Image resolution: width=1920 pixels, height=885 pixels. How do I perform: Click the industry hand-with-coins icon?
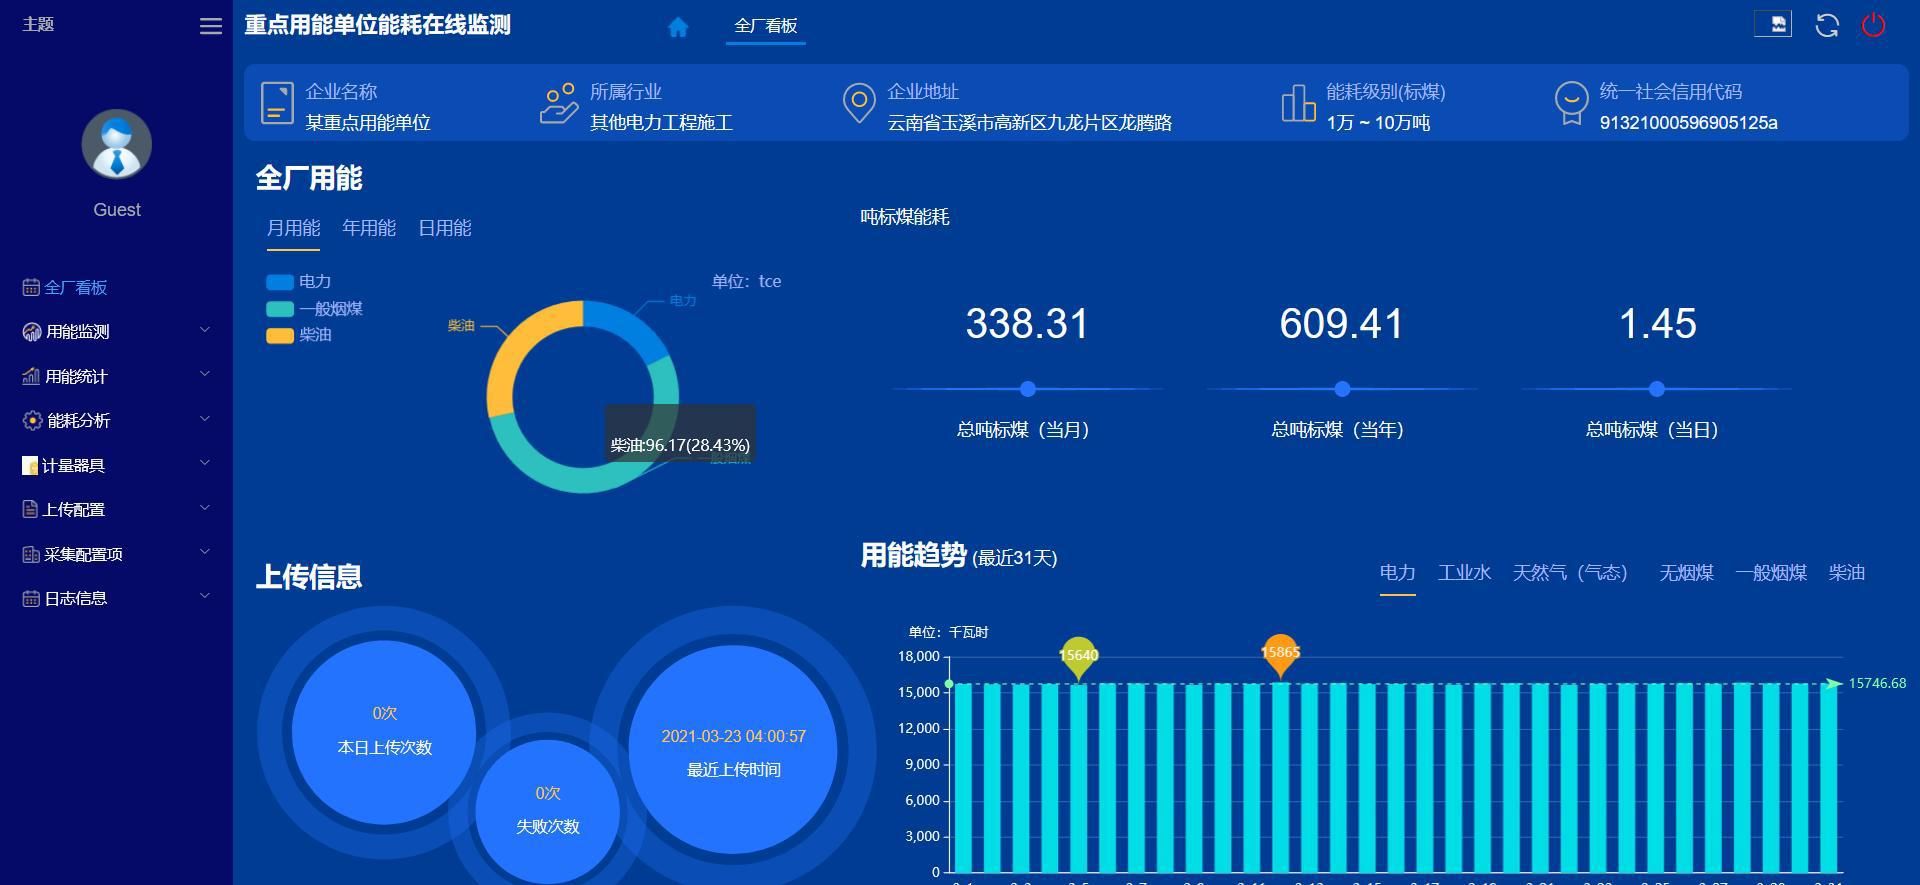(559, 104)
